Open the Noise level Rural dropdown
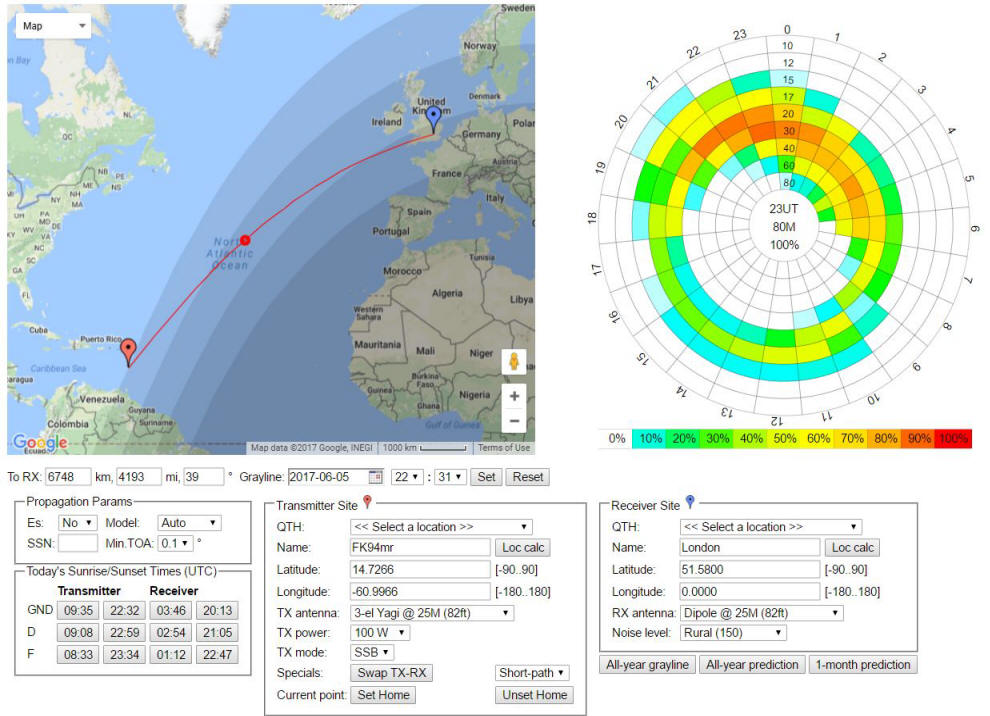 (733, 633)
